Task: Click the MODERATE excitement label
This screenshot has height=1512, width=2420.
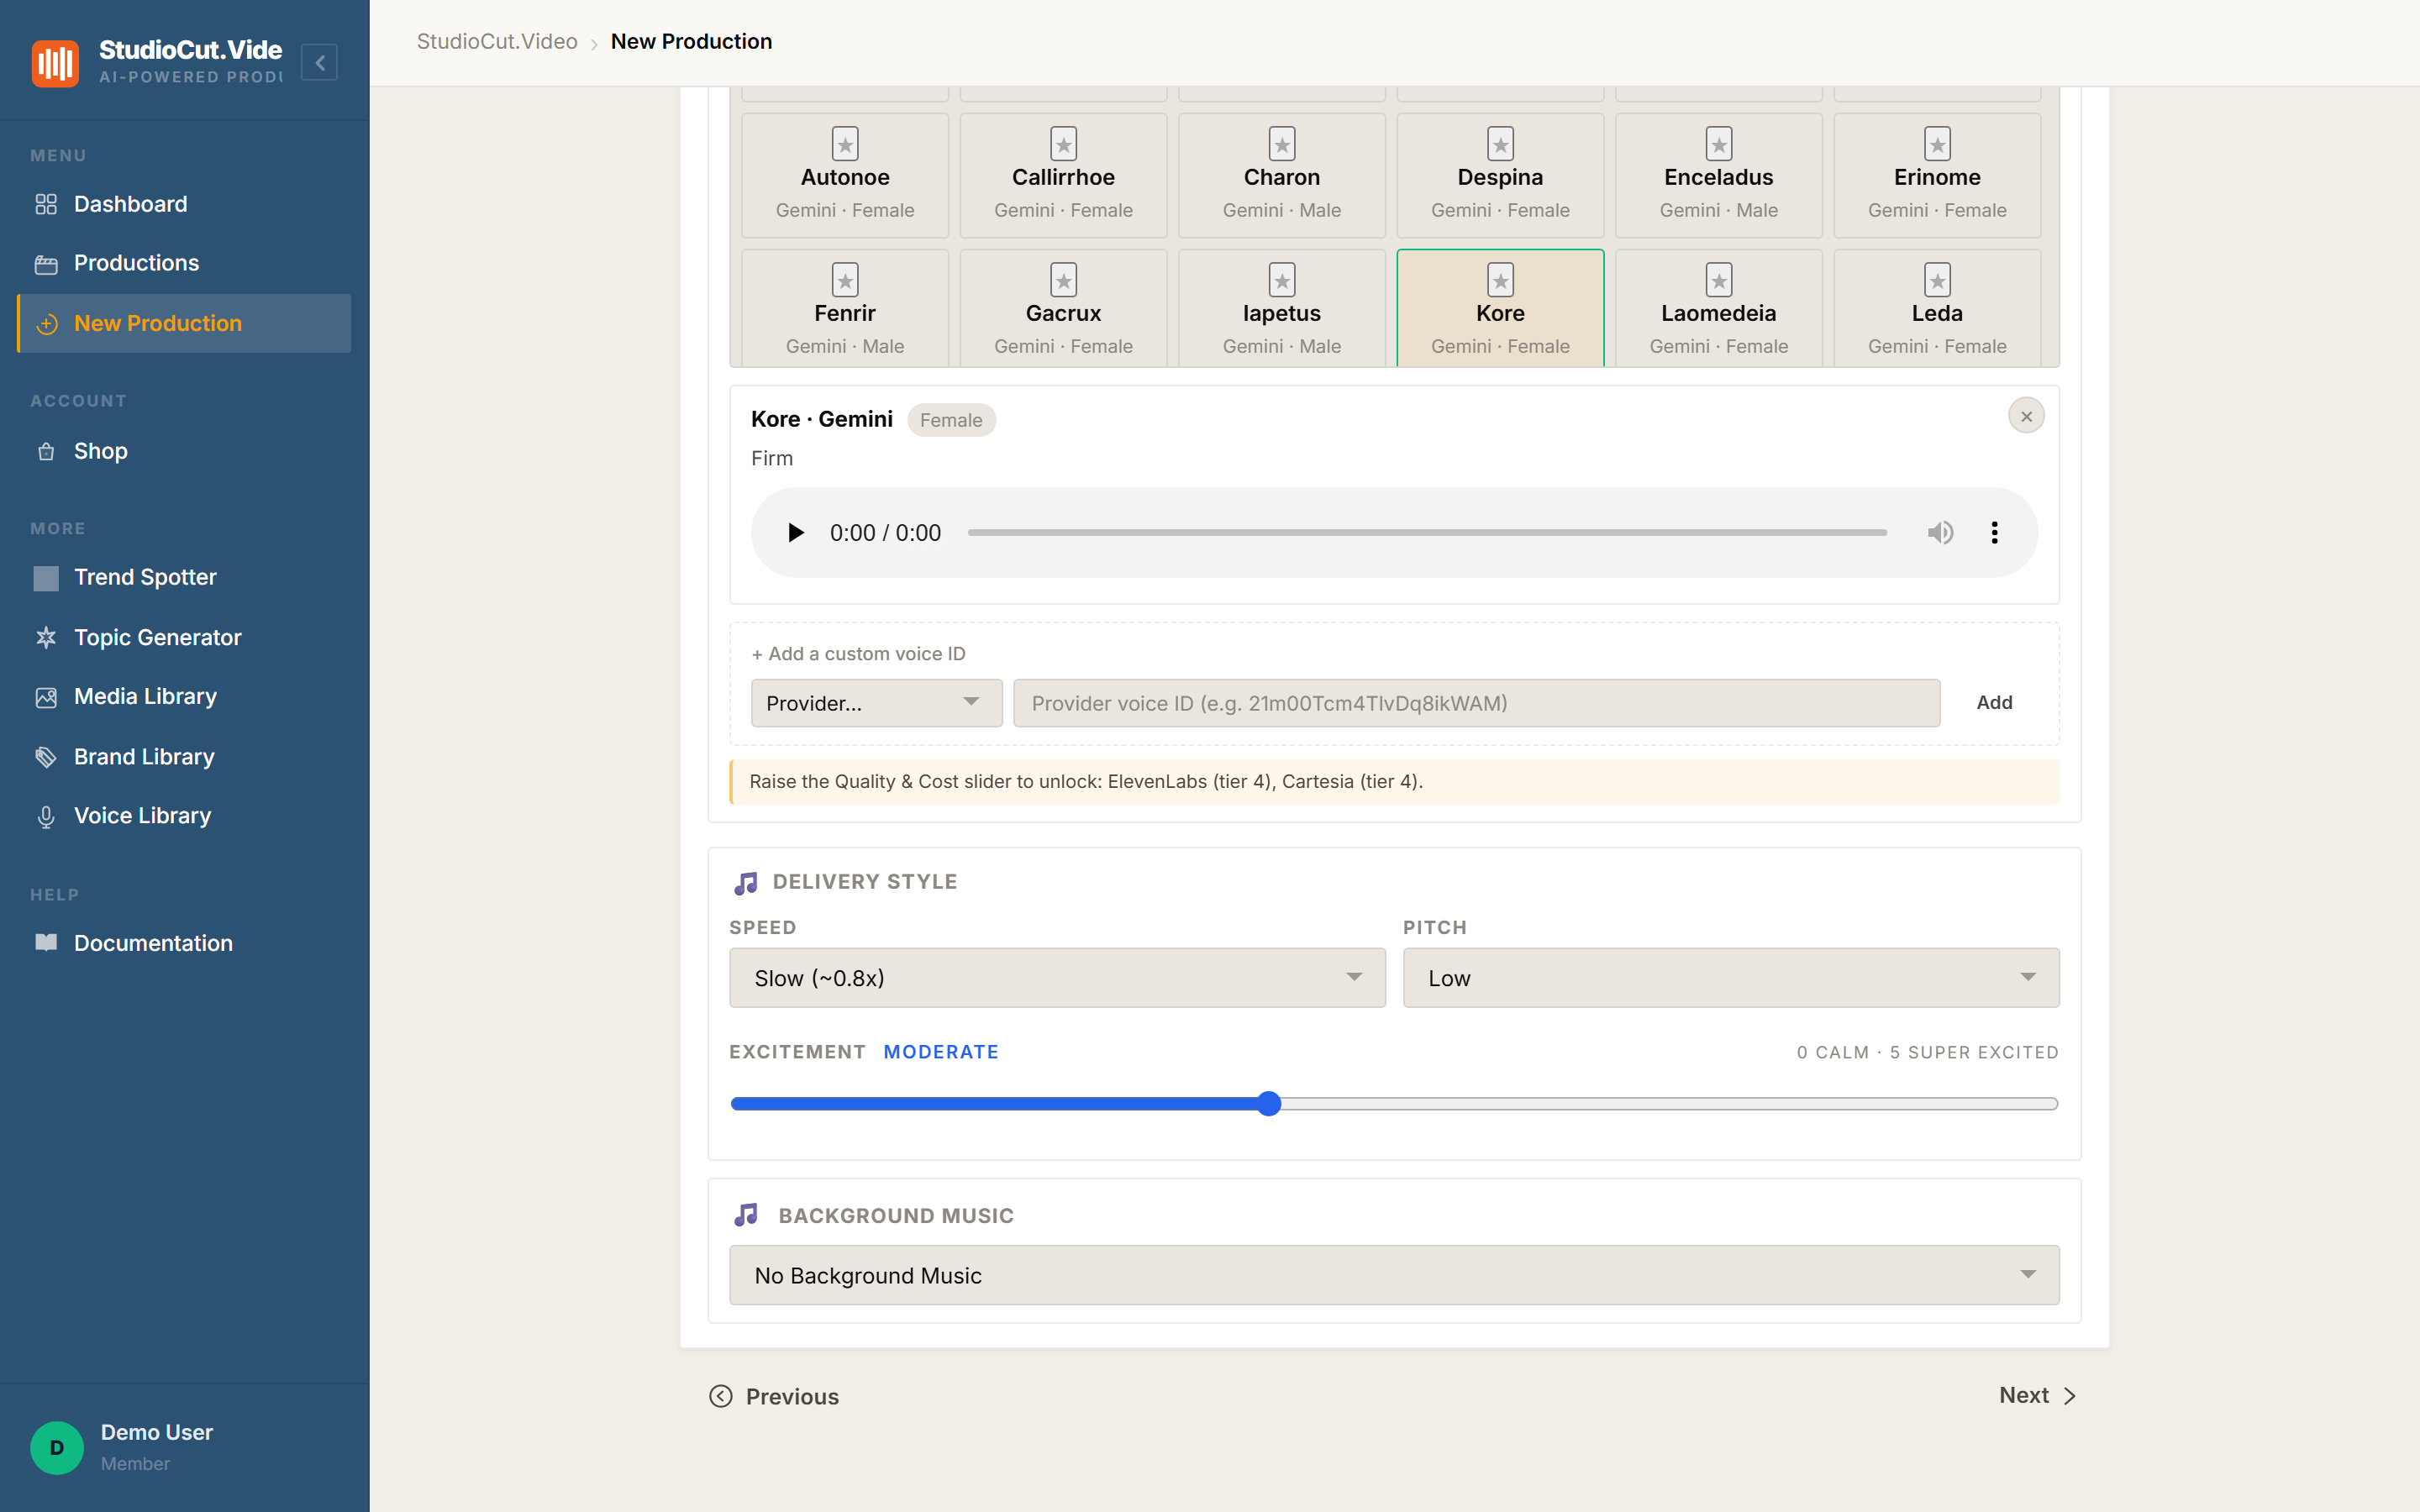Action: [941, 1052]
